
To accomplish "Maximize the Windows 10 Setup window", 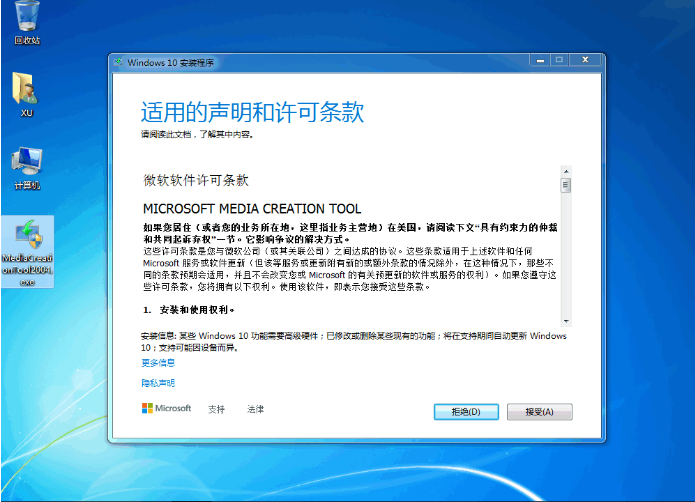I will pyautogui.click(x=558, y=61).
